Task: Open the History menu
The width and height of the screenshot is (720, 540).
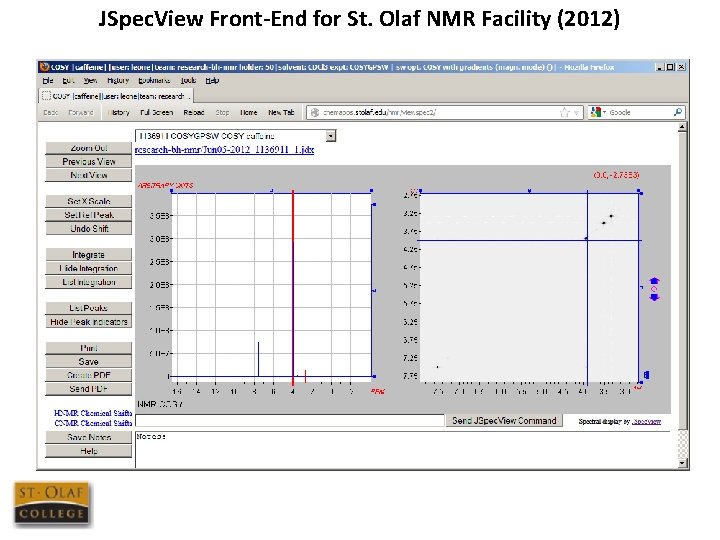Action: 118,80
